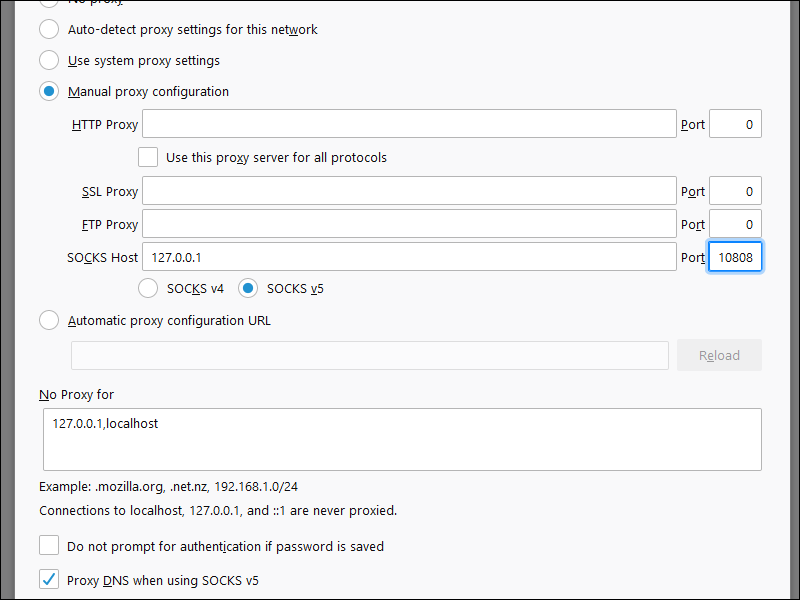Click the HTTP Proxy address field
The image size is (800, 600).
(x=409, y=124)
